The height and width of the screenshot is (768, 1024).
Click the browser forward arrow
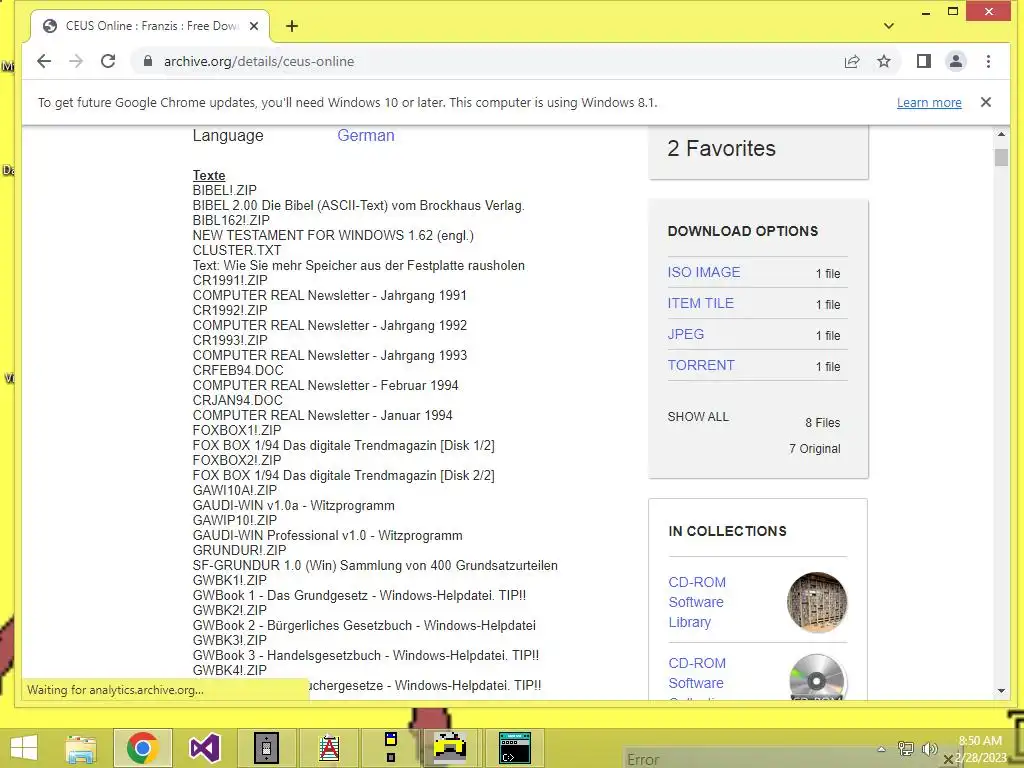tap(76, 61)
